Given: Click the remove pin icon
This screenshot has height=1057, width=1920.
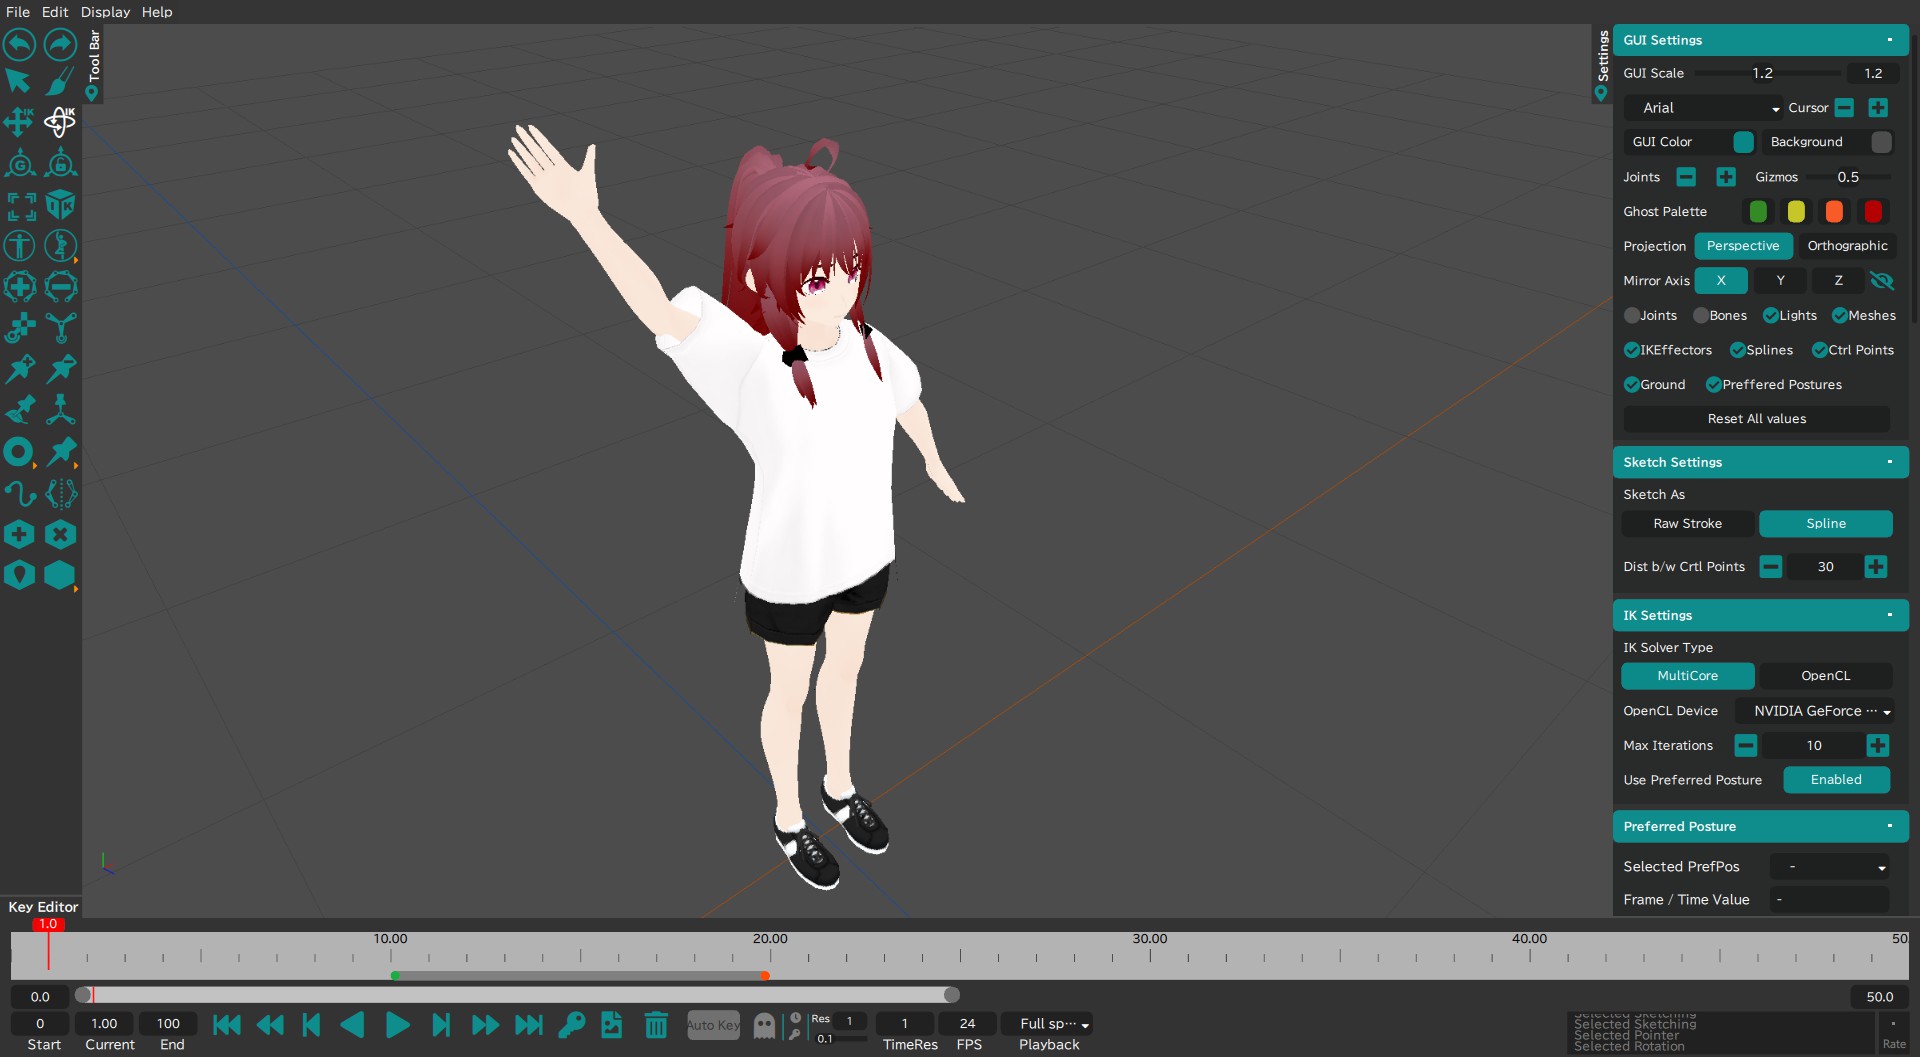Looking at the screenshot, I should click(x=60, y=369).
